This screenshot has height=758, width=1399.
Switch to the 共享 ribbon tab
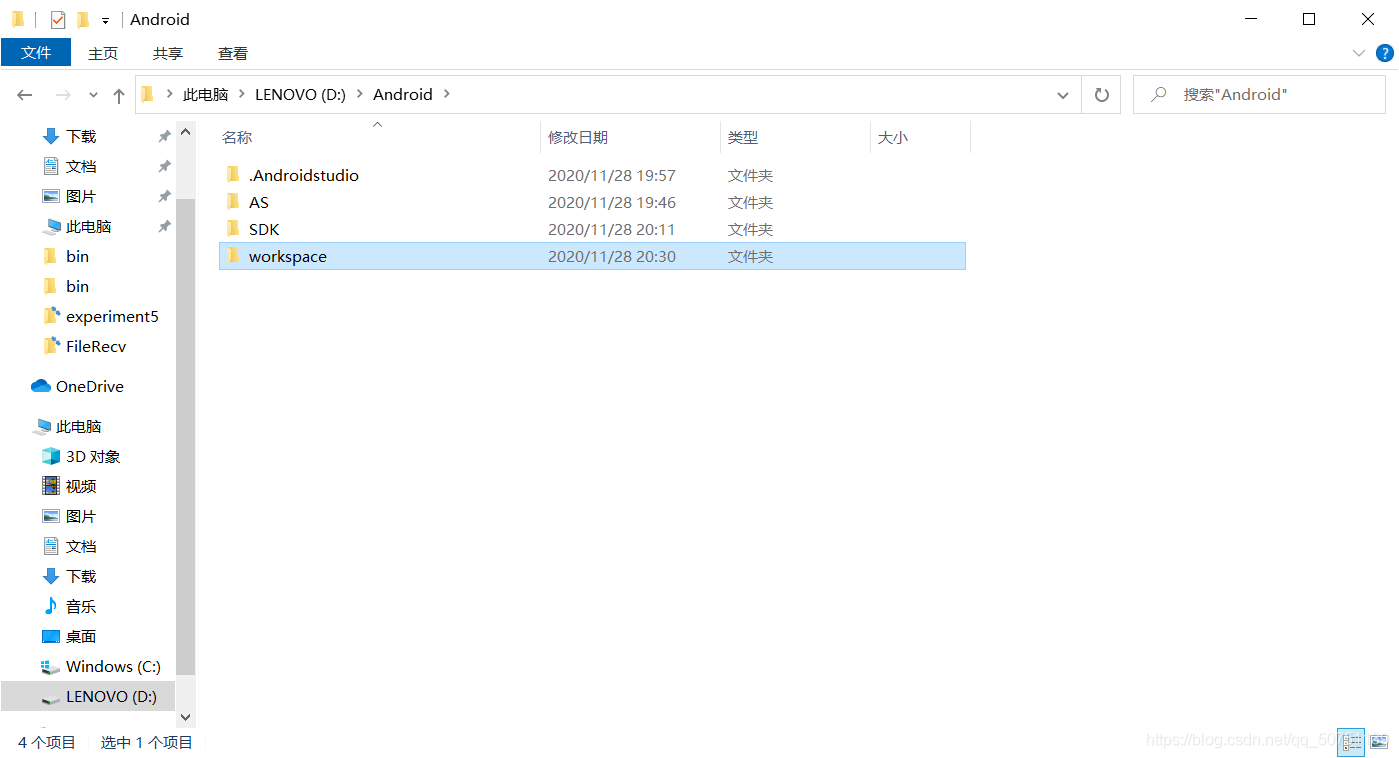coord(168,53)
